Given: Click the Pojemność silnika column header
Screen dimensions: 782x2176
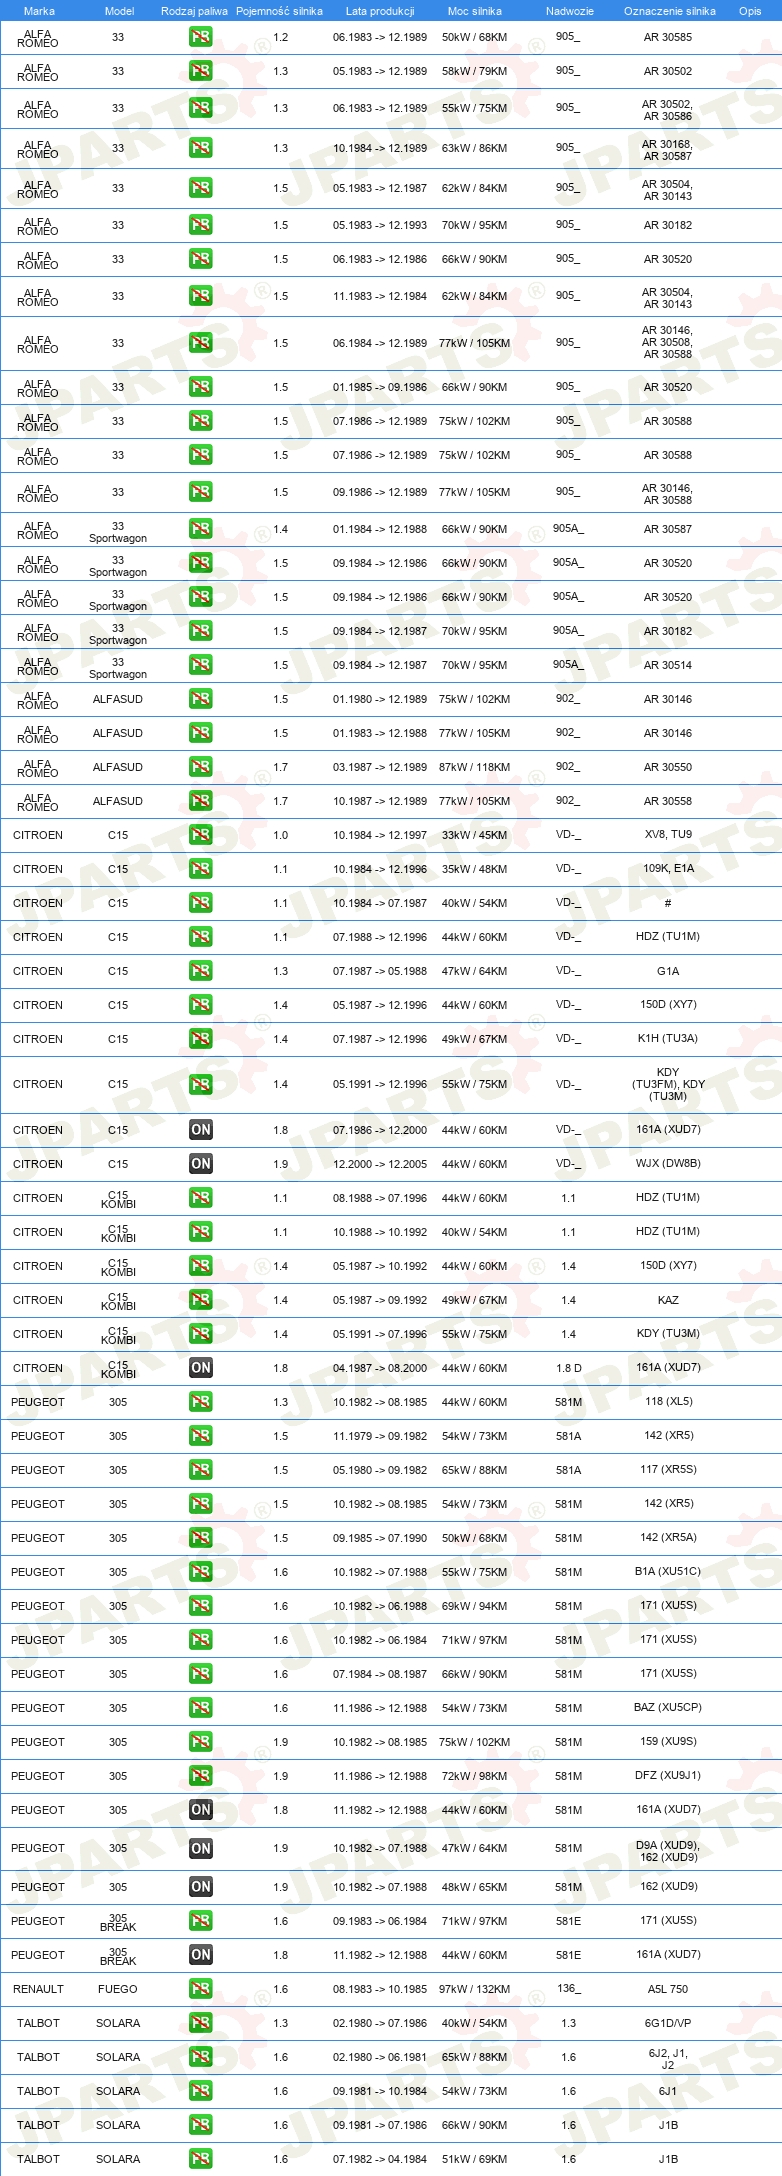Looking at the screenshot, I should click(x=280, y=11).
